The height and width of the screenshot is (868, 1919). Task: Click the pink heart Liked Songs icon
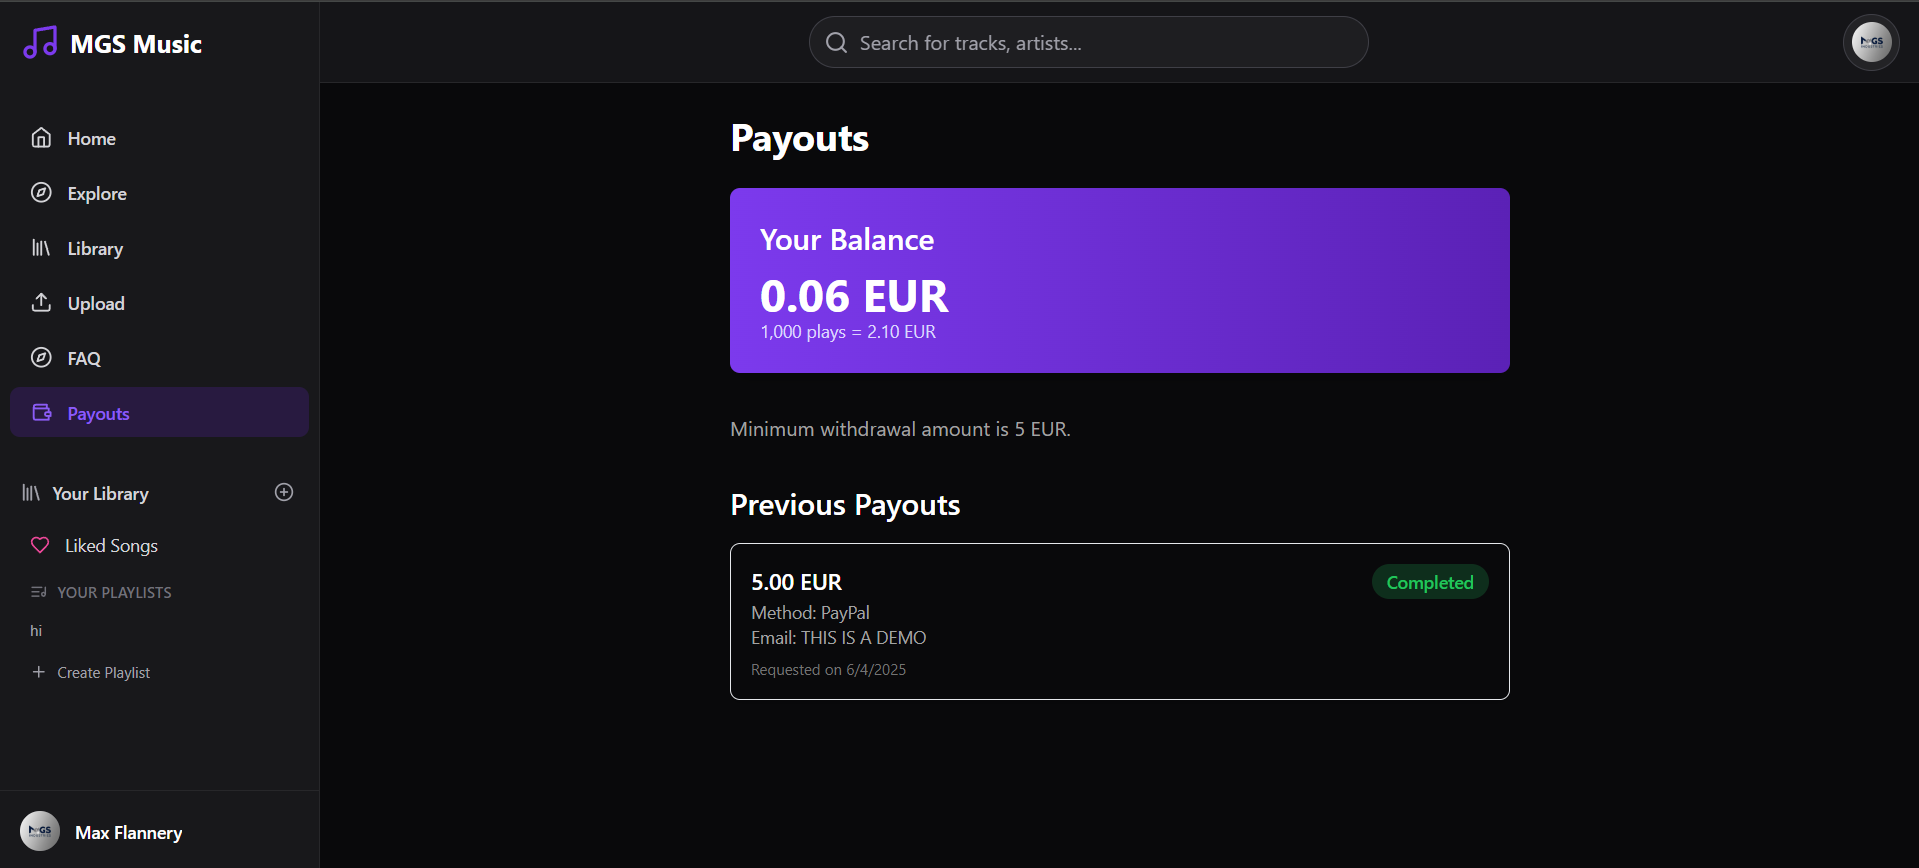point(40,545)
